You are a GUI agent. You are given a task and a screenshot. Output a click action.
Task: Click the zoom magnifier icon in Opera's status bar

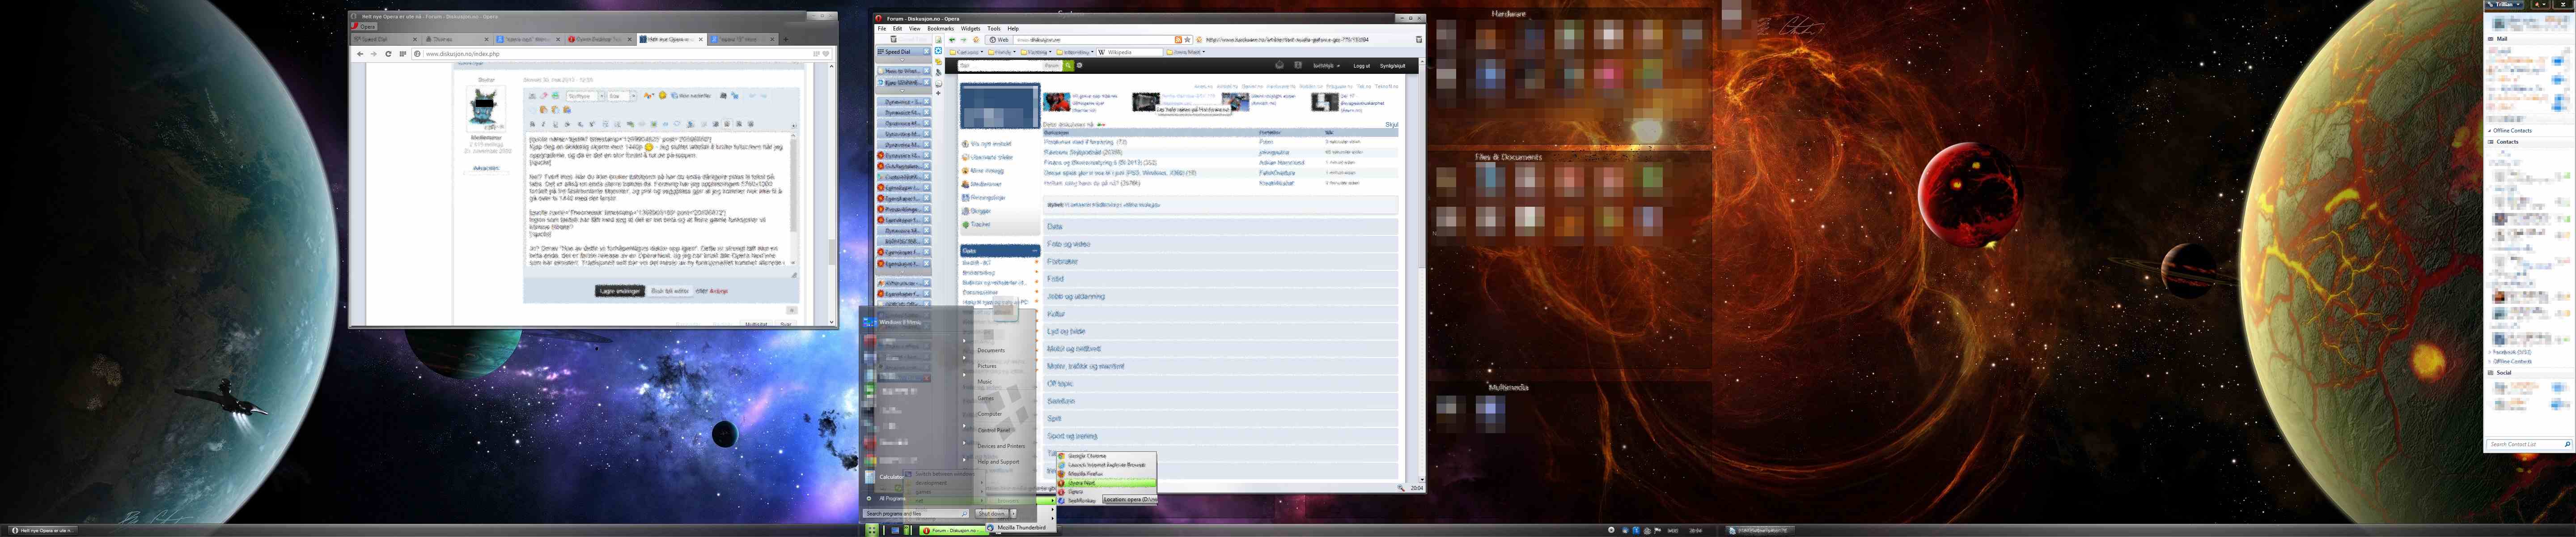(x=1401, y=488)
